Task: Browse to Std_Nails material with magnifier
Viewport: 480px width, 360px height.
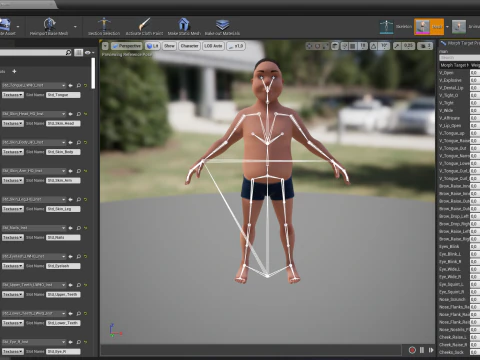Action: (79, 228)
